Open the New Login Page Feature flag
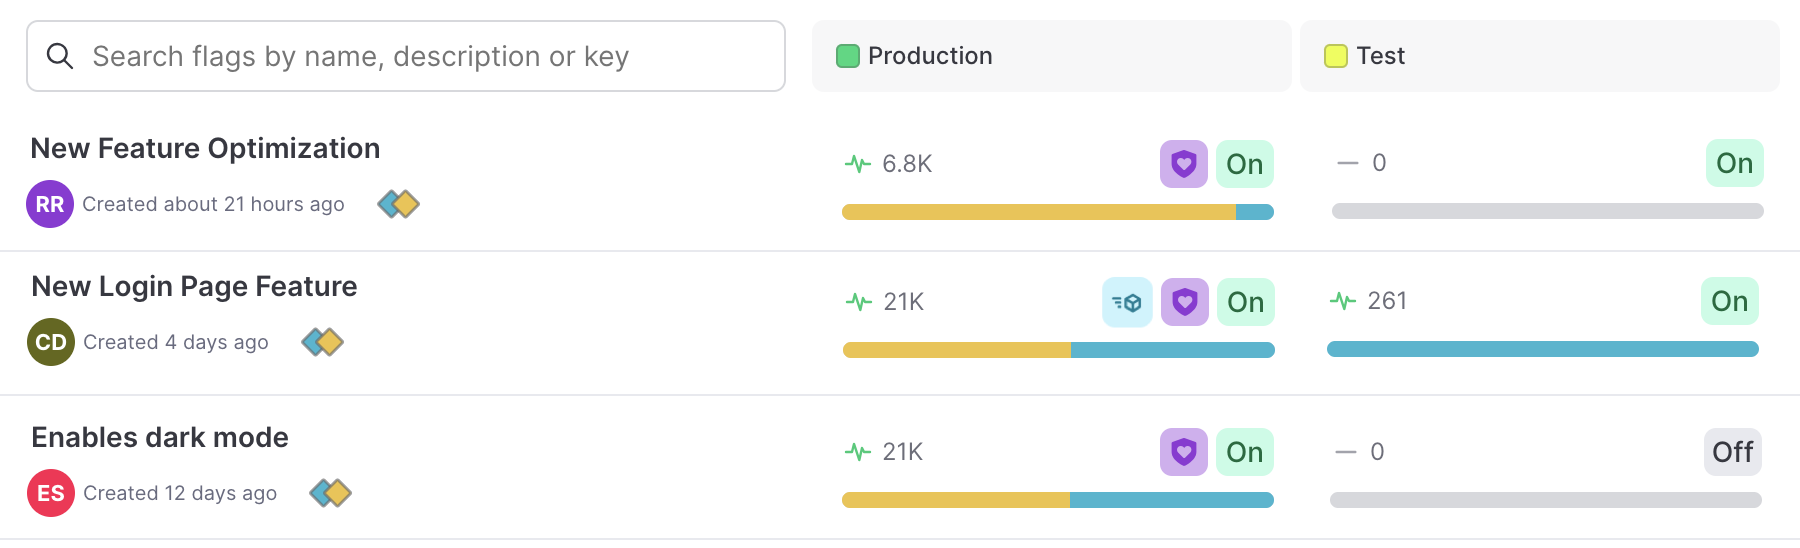Screen dimensions: 1800x548 pos(194,286)
